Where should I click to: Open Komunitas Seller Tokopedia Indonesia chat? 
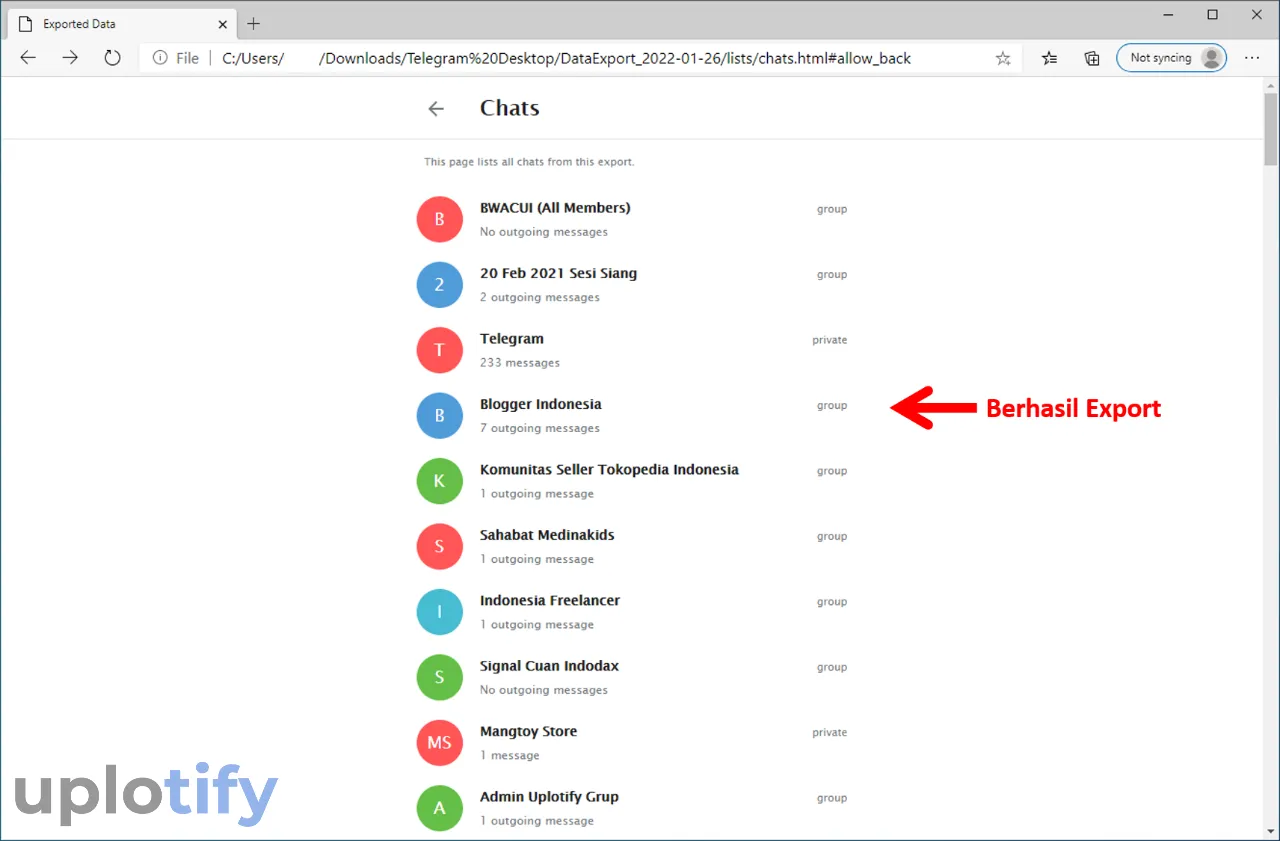pyautogui.click(x=632, y=481)
